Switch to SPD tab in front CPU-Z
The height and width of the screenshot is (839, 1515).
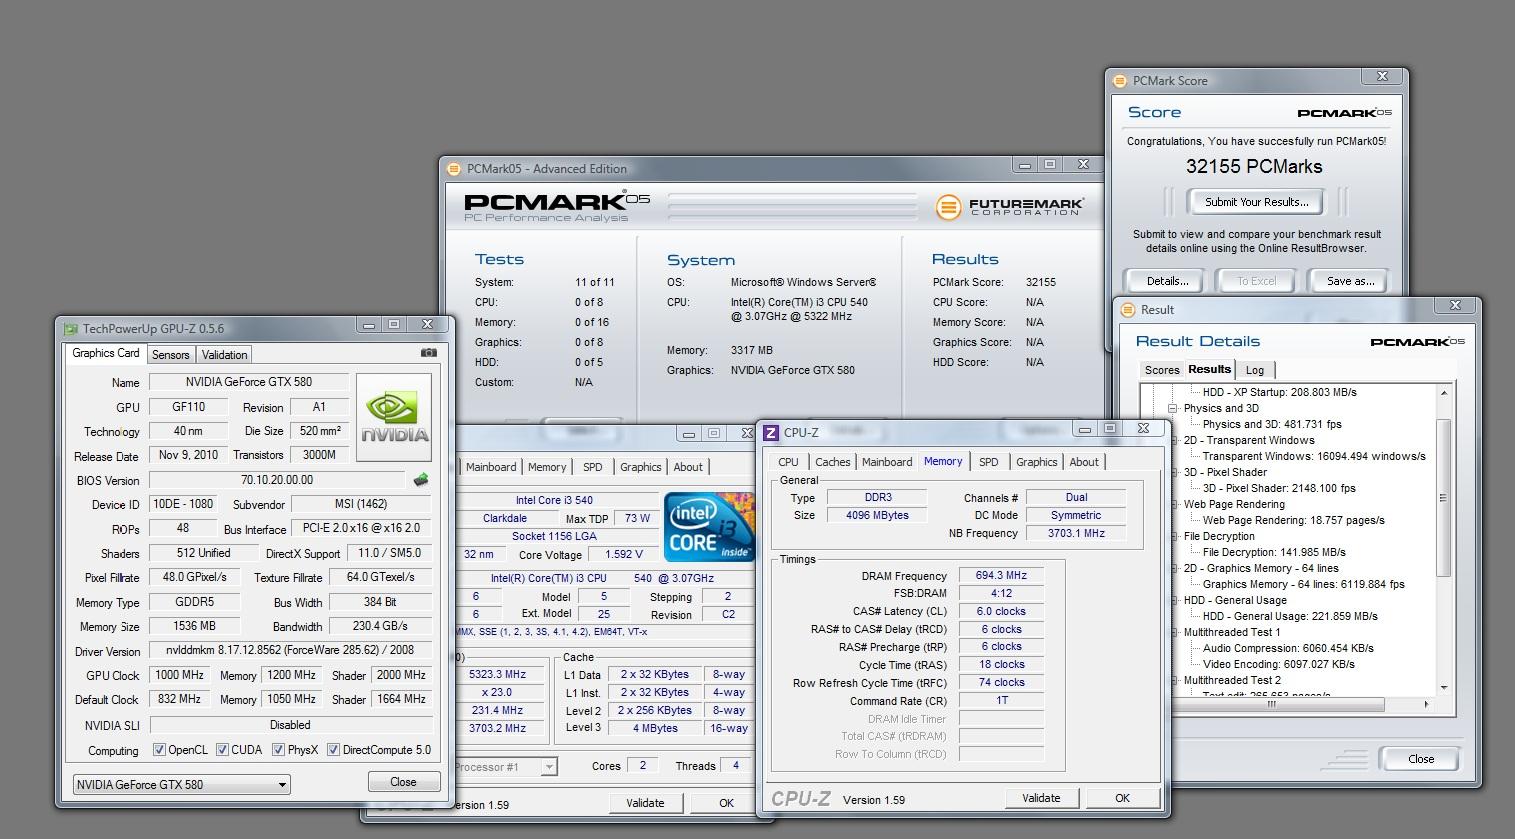click(x=988, y=462)
